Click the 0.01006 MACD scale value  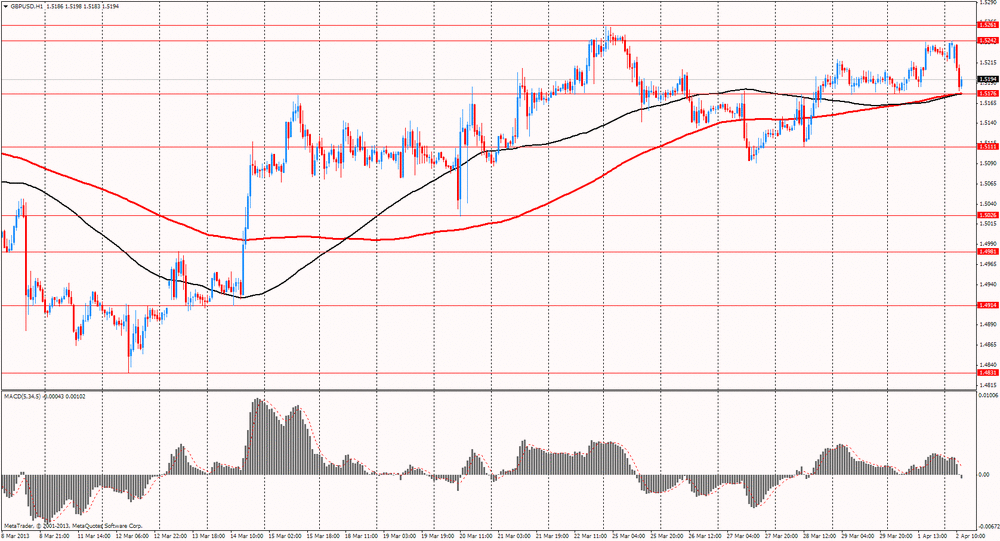[988, 396]
